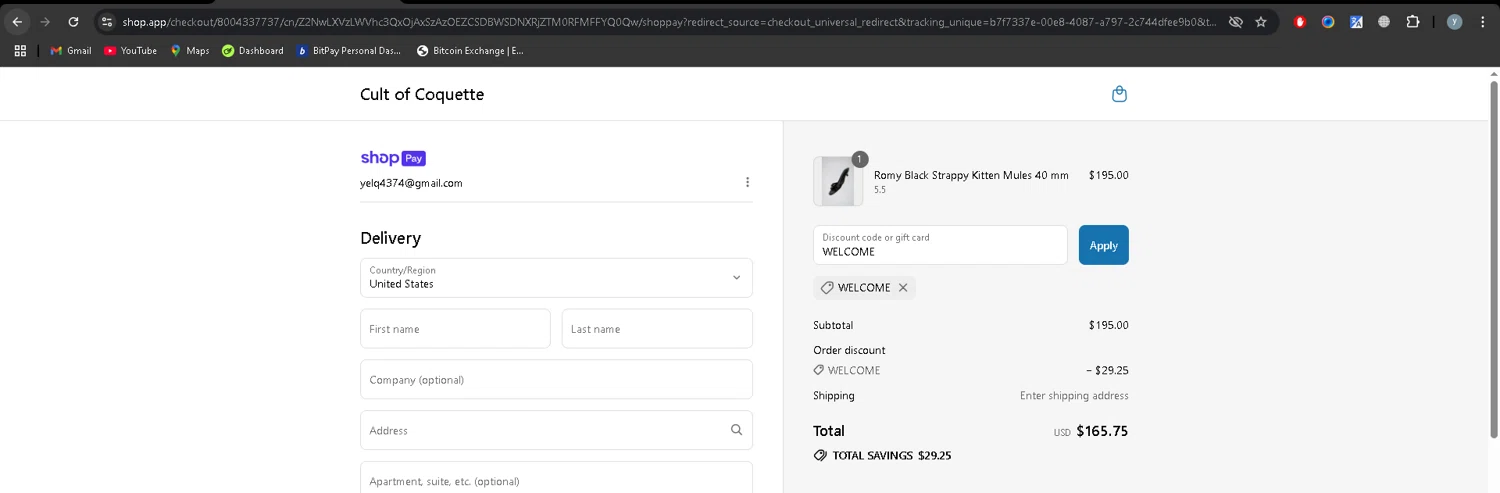1500x493 pixels.
Task: Open the Bitcoin Exchange bookmark
Action: click(x=470, y=50)
